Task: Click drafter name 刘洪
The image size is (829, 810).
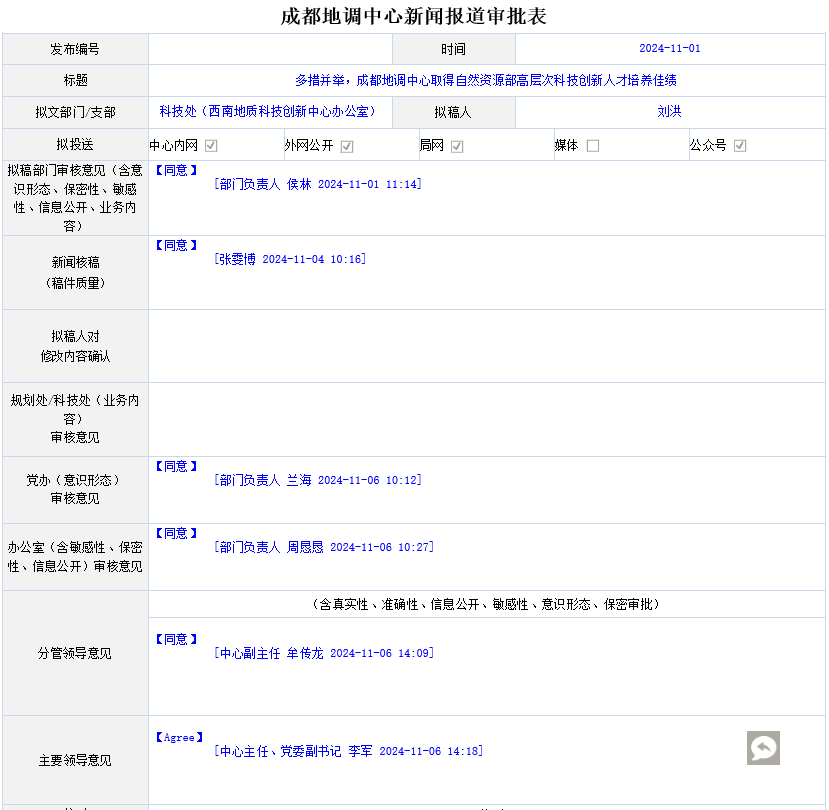Action: pos(669,112)
